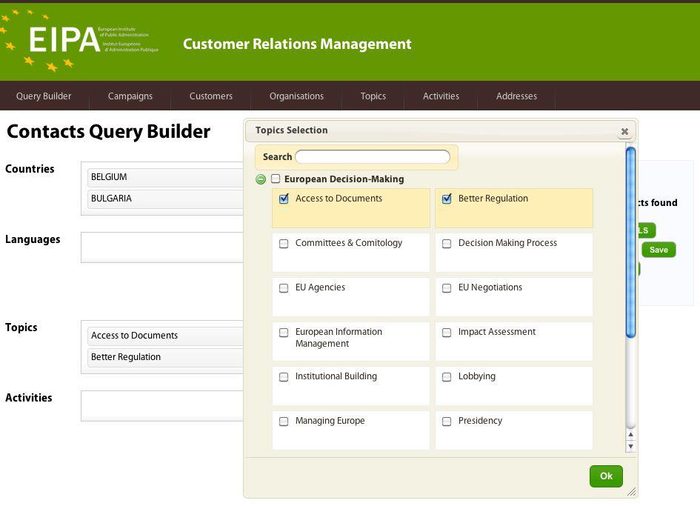Image resolution: width=700 pixels, height=506 pixels.
Task: Click the resize grip at the dialog corner
Action: click(x=631, y=491)
